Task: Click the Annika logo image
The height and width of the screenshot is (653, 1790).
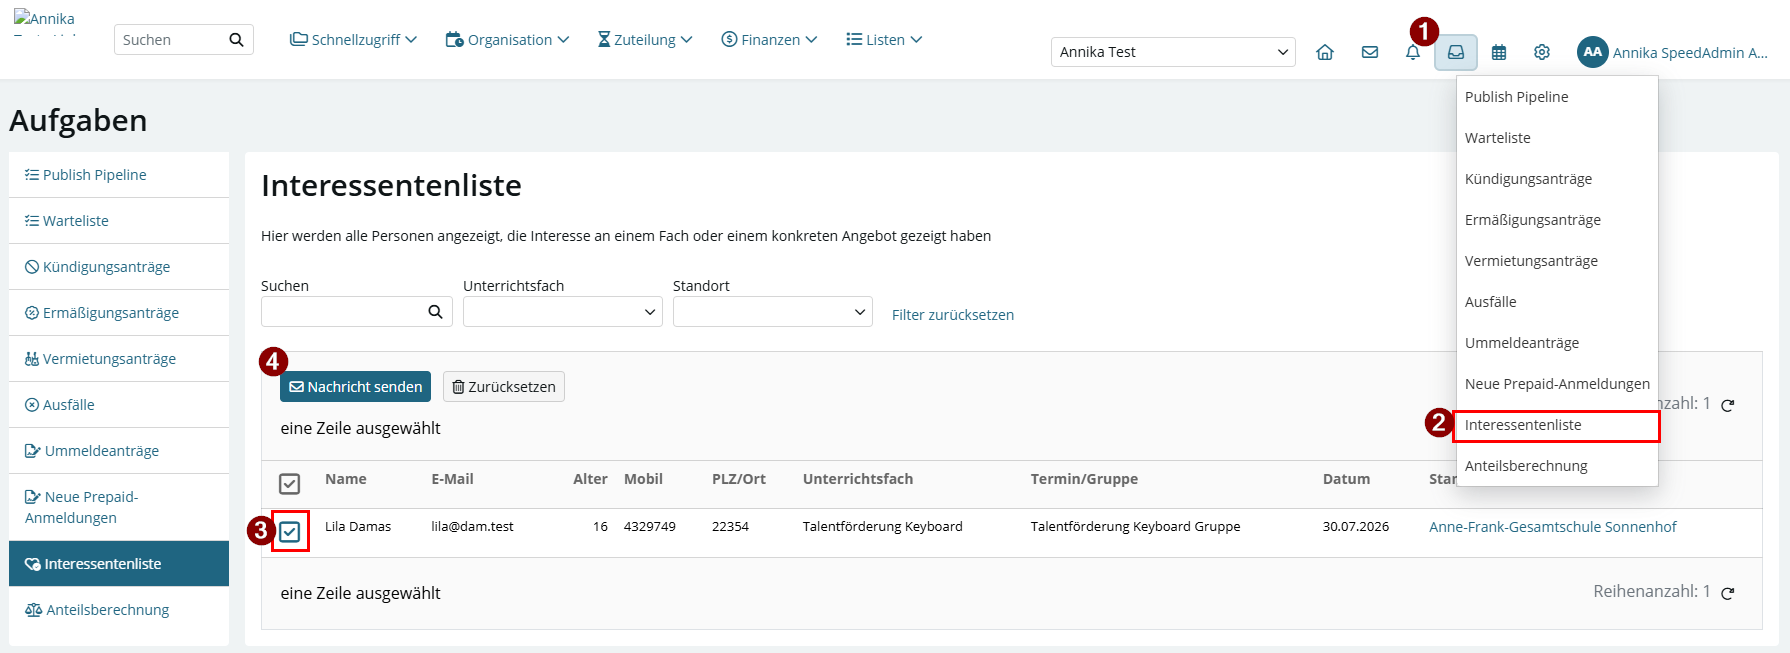Action: pos(45,22)
